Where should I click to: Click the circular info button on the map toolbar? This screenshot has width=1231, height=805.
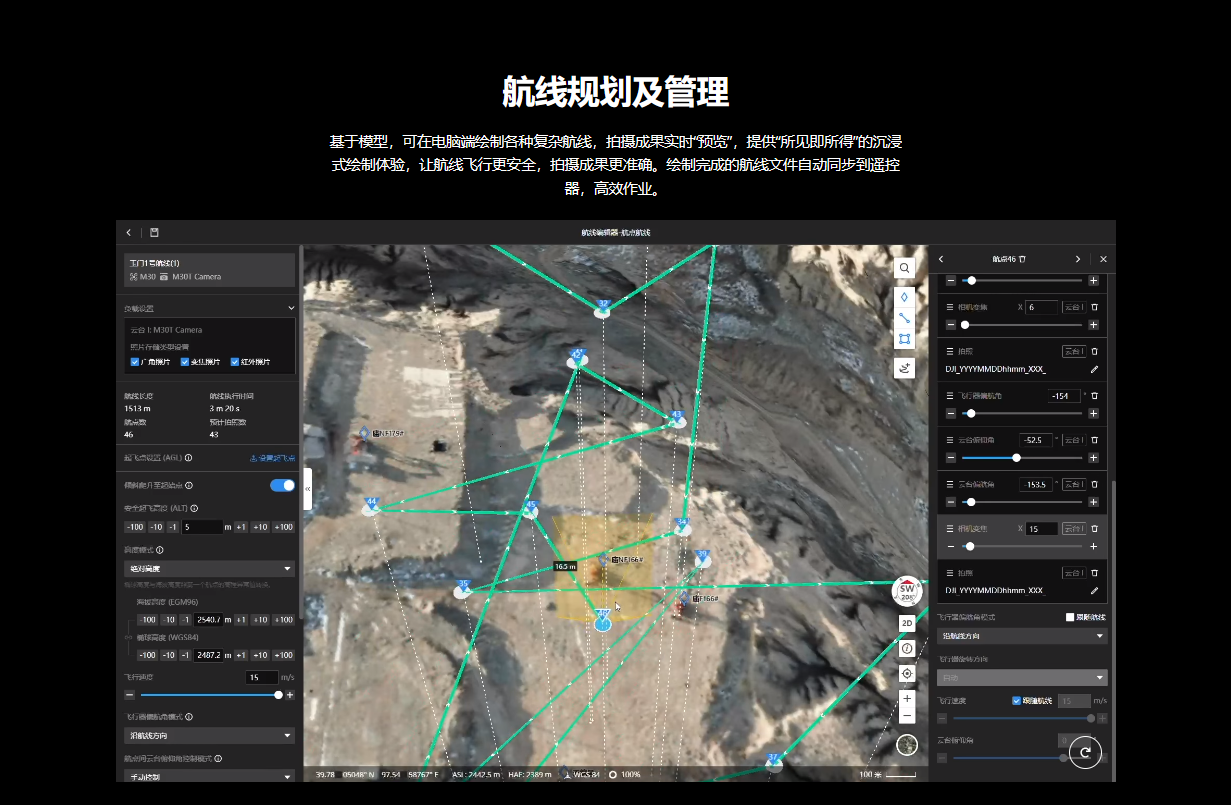pos(907,648)
